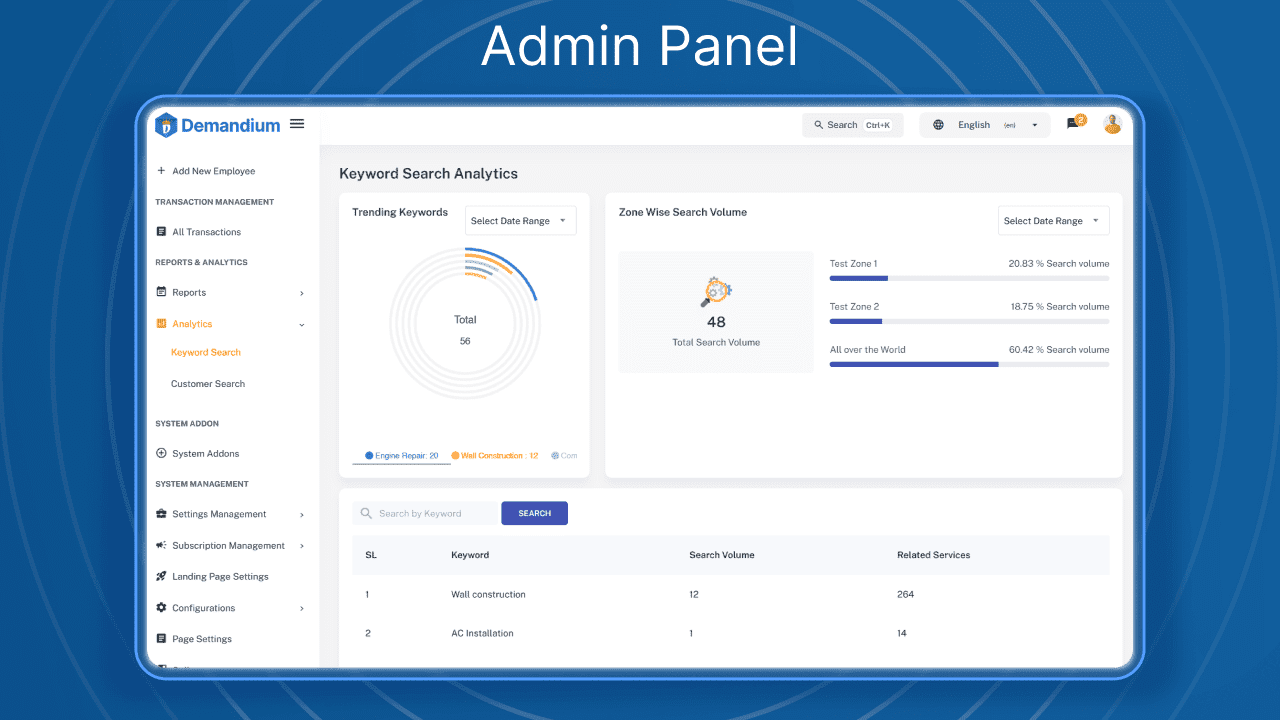Toggle the sidebar with the hamburger icon
This screenshot has height=720, width=1280.
(x=296, y=123)
